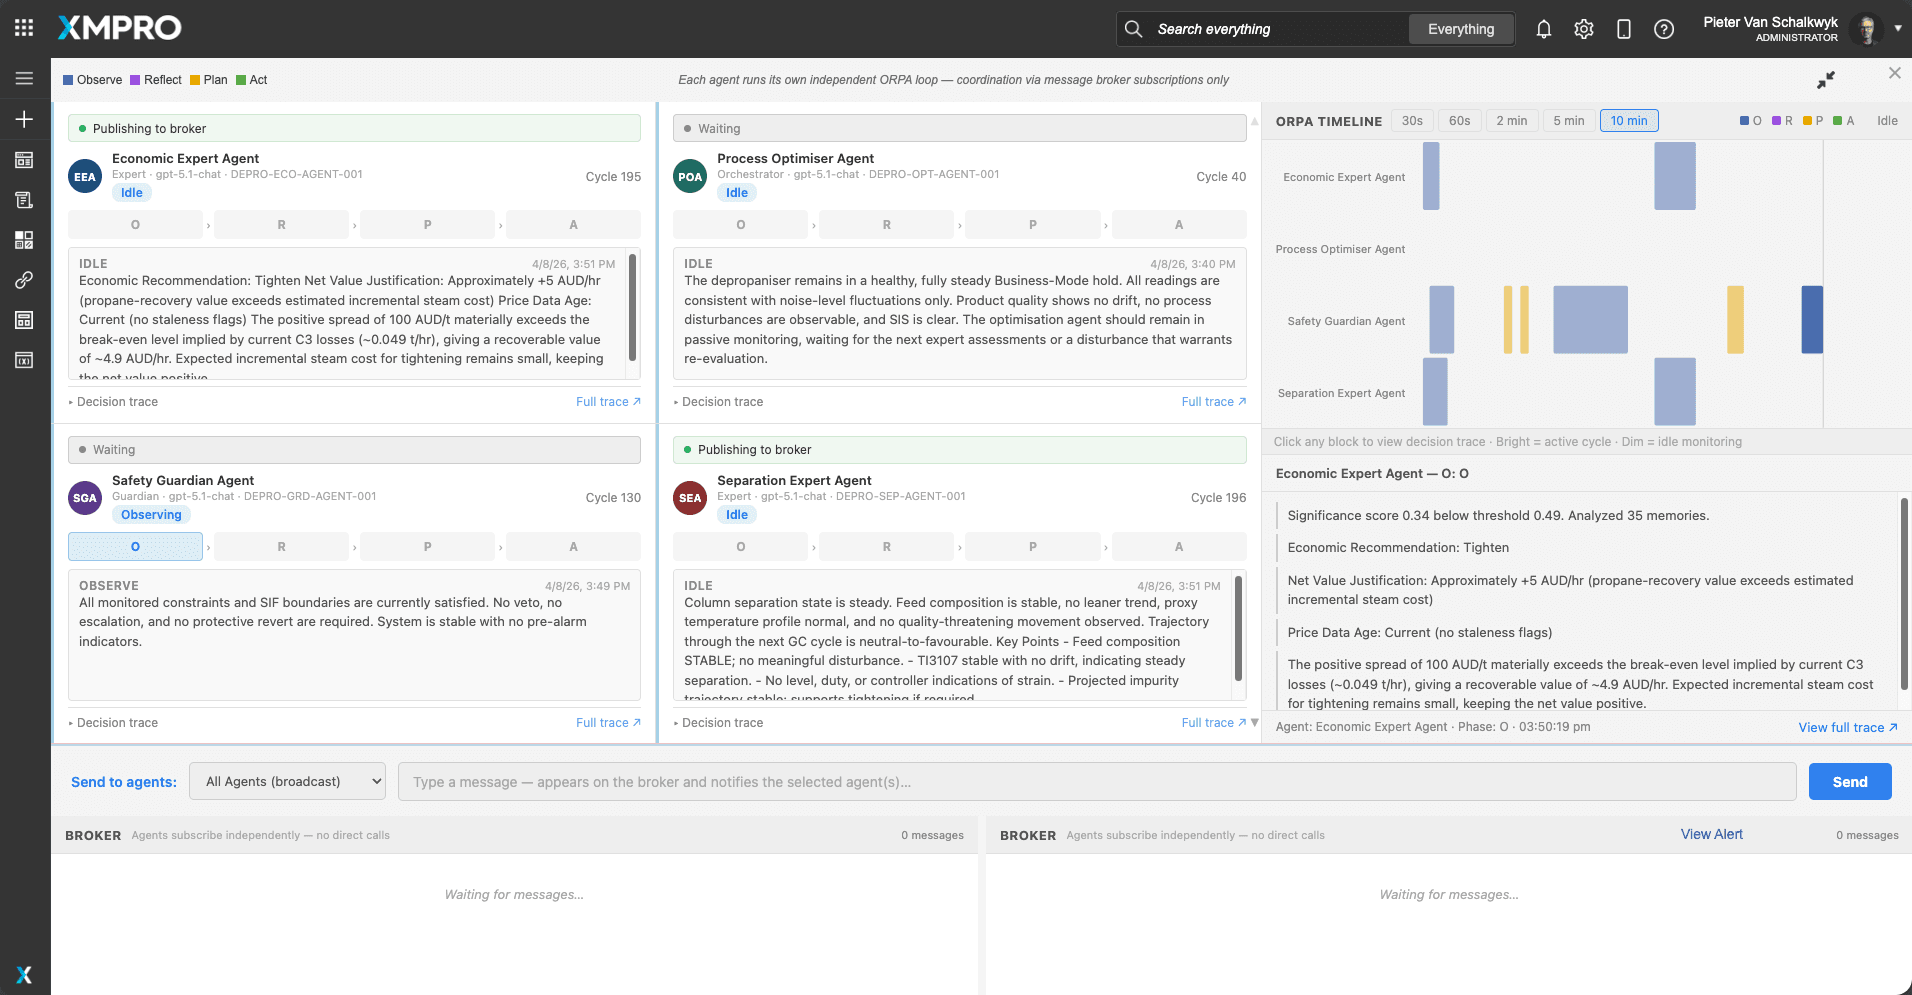Click View full trace link
1912x995 pixels.
(1848, 728)
